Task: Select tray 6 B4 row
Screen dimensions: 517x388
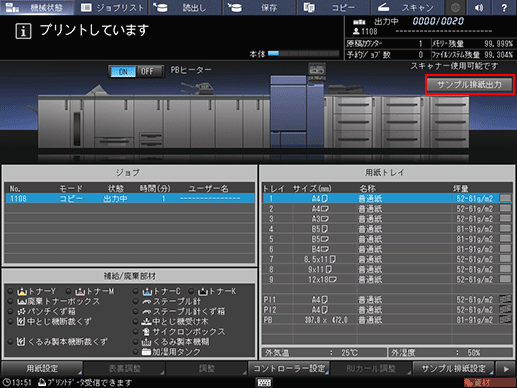Action: (x=387, y=249)
